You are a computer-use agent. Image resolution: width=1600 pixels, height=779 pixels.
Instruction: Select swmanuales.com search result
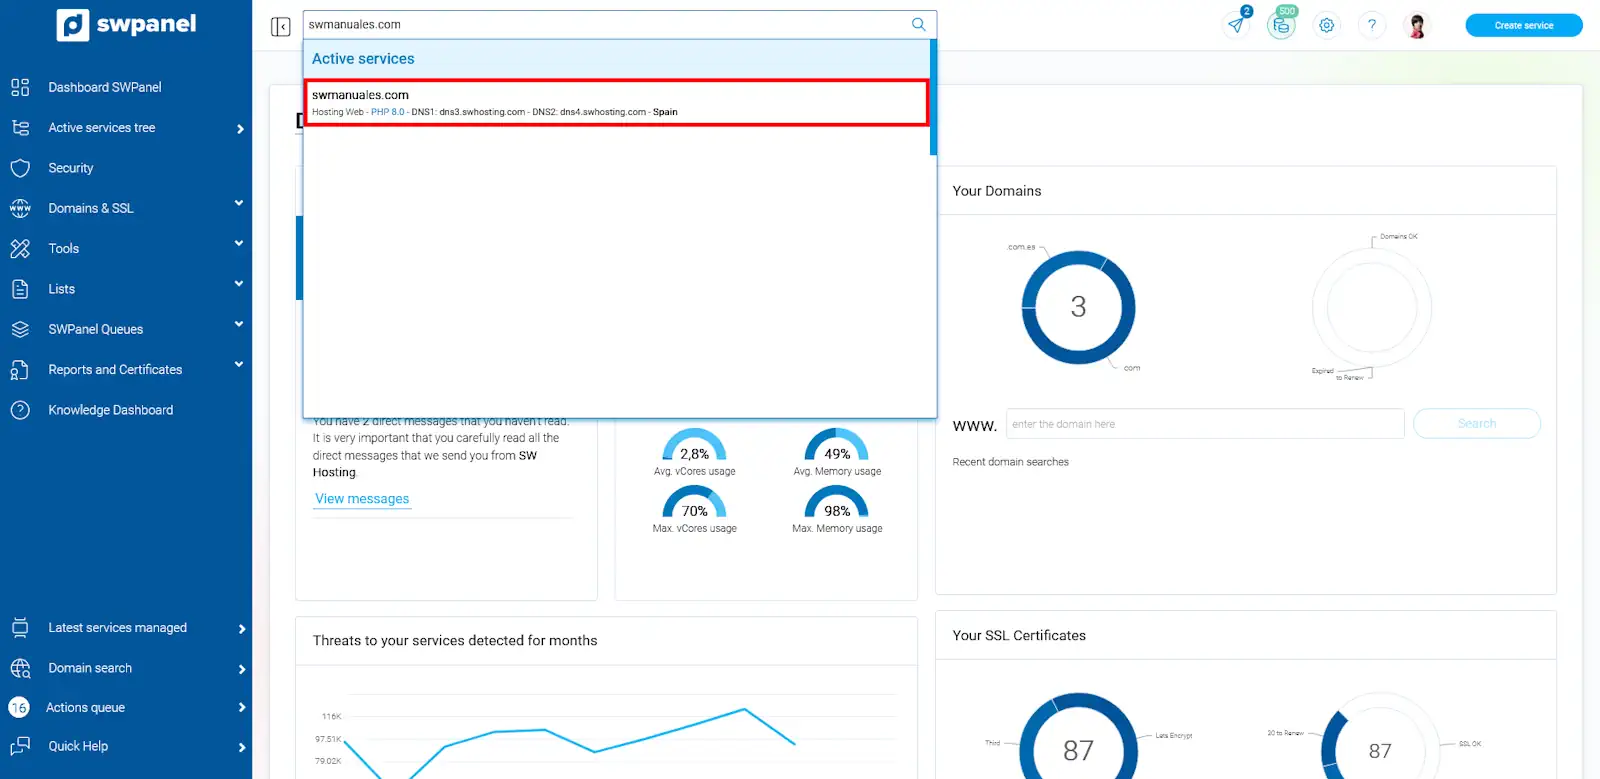pos(616,103)
